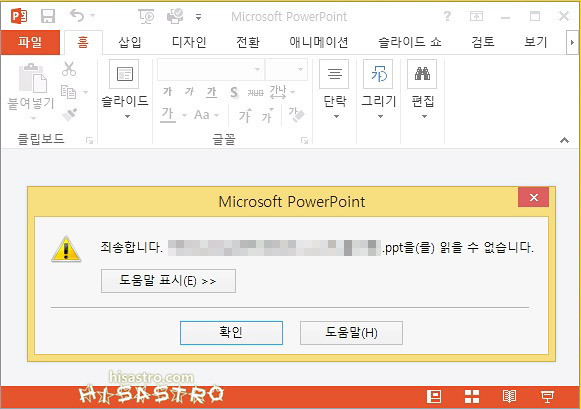Save the presentation with the floppy icon

48,16
